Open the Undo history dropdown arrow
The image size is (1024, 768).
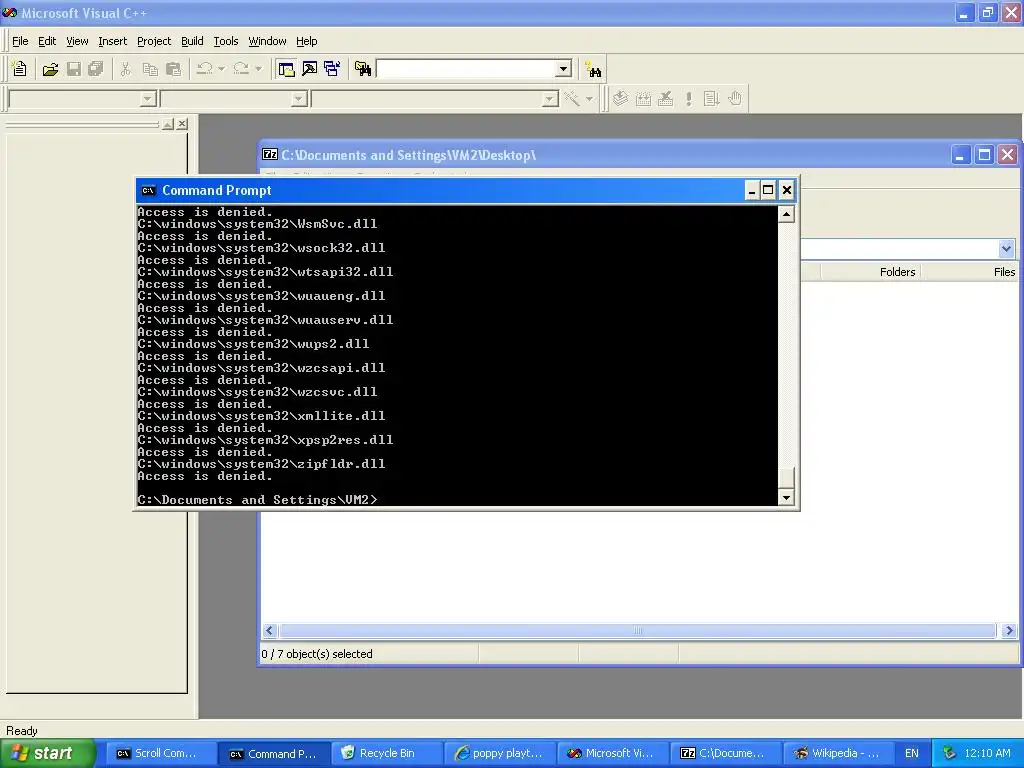click(221, 69)
